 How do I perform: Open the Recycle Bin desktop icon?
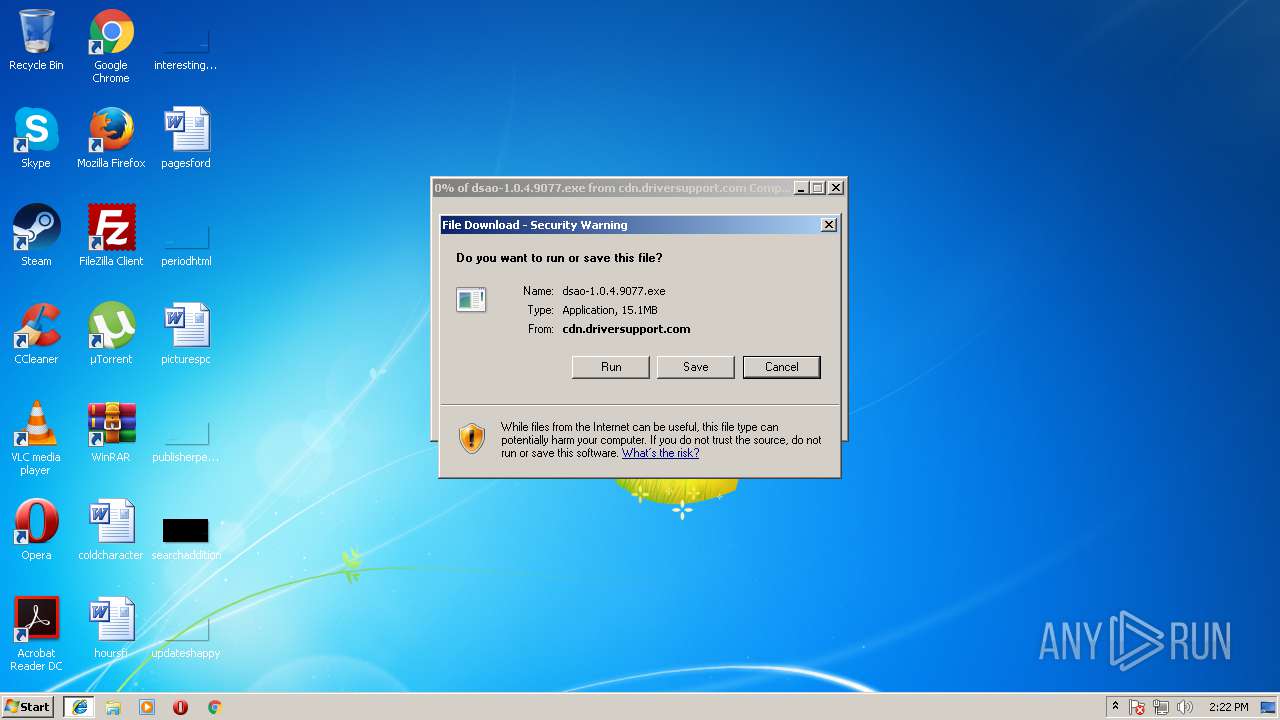[36, 40]
